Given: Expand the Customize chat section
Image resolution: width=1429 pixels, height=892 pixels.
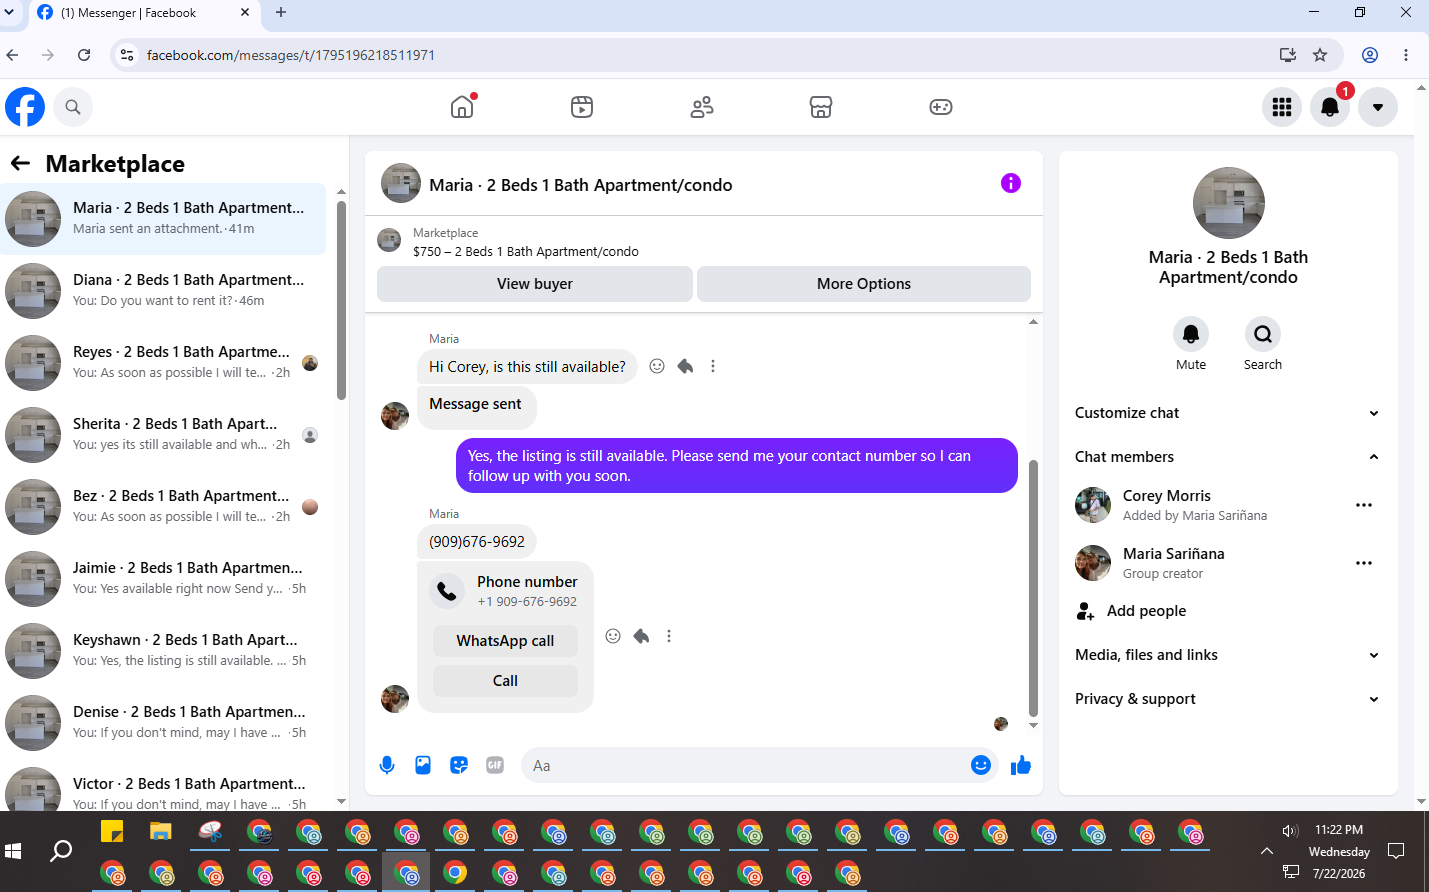Looking at the screenshot, I should pos(1228,413).
